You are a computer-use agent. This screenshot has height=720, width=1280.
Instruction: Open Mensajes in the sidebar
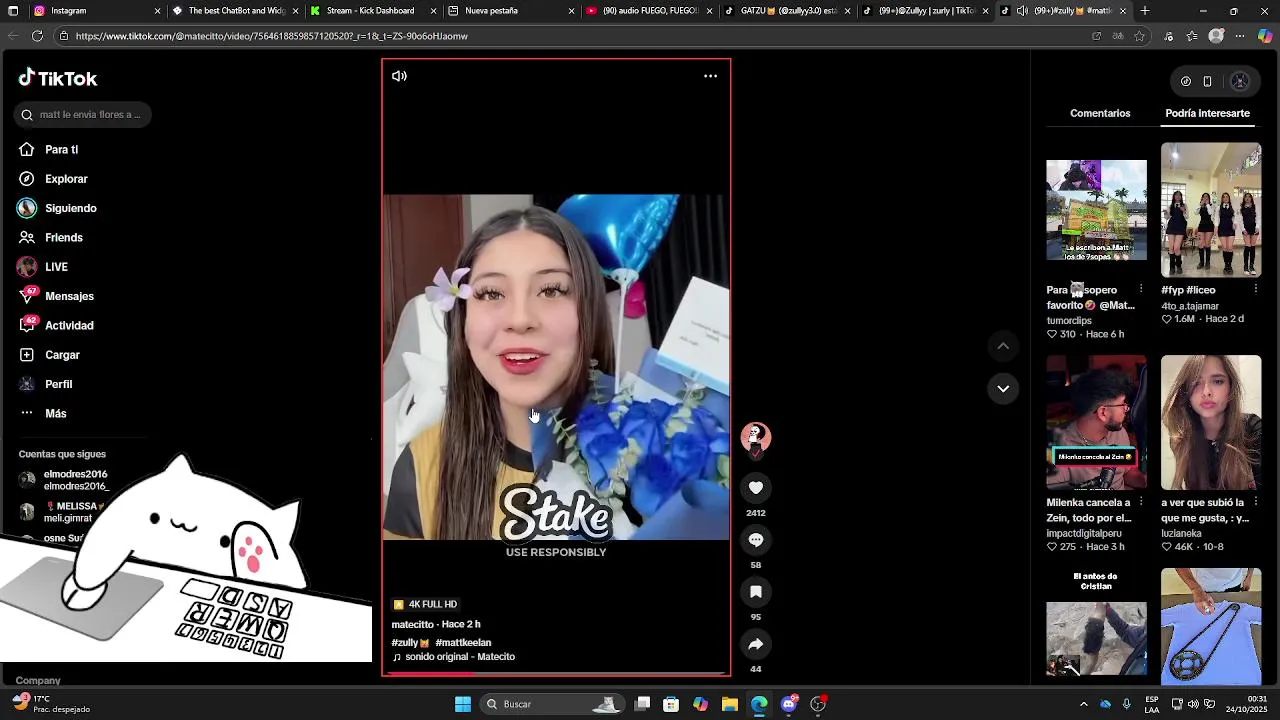[69, 296]
